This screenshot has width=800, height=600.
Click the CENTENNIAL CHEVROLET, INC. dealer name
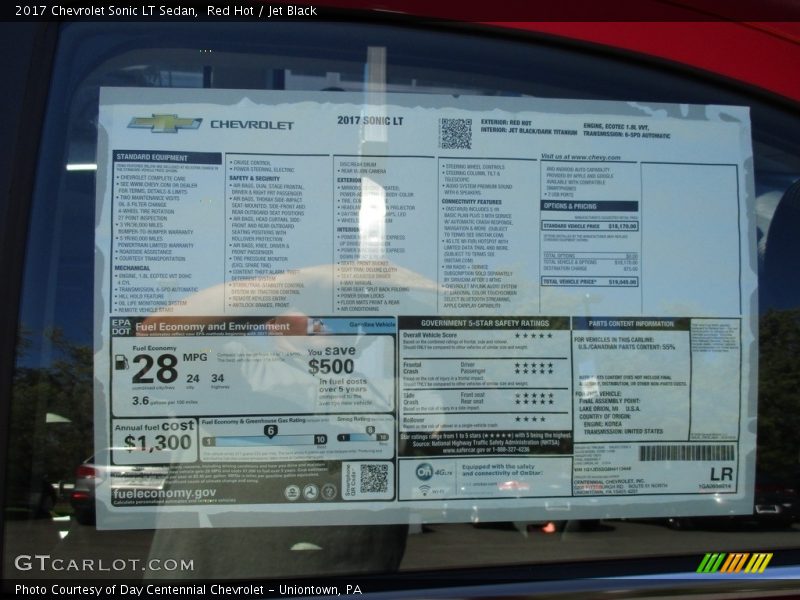click(x=609, y=482)
